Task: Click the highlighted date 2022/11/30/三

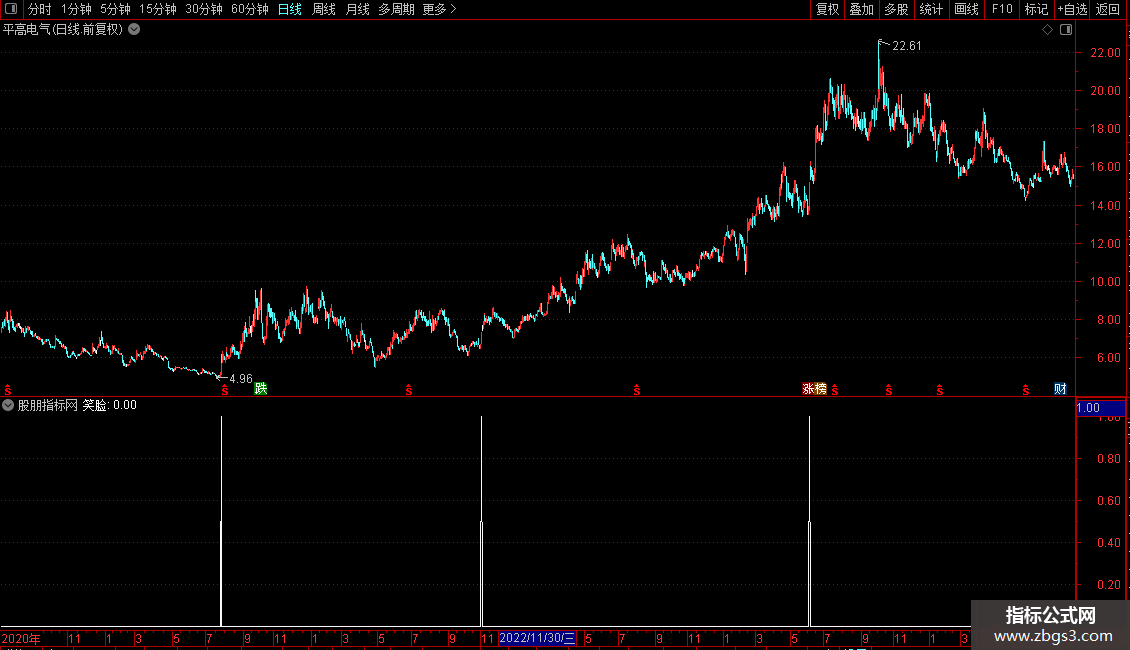Action: pos(537,638)
